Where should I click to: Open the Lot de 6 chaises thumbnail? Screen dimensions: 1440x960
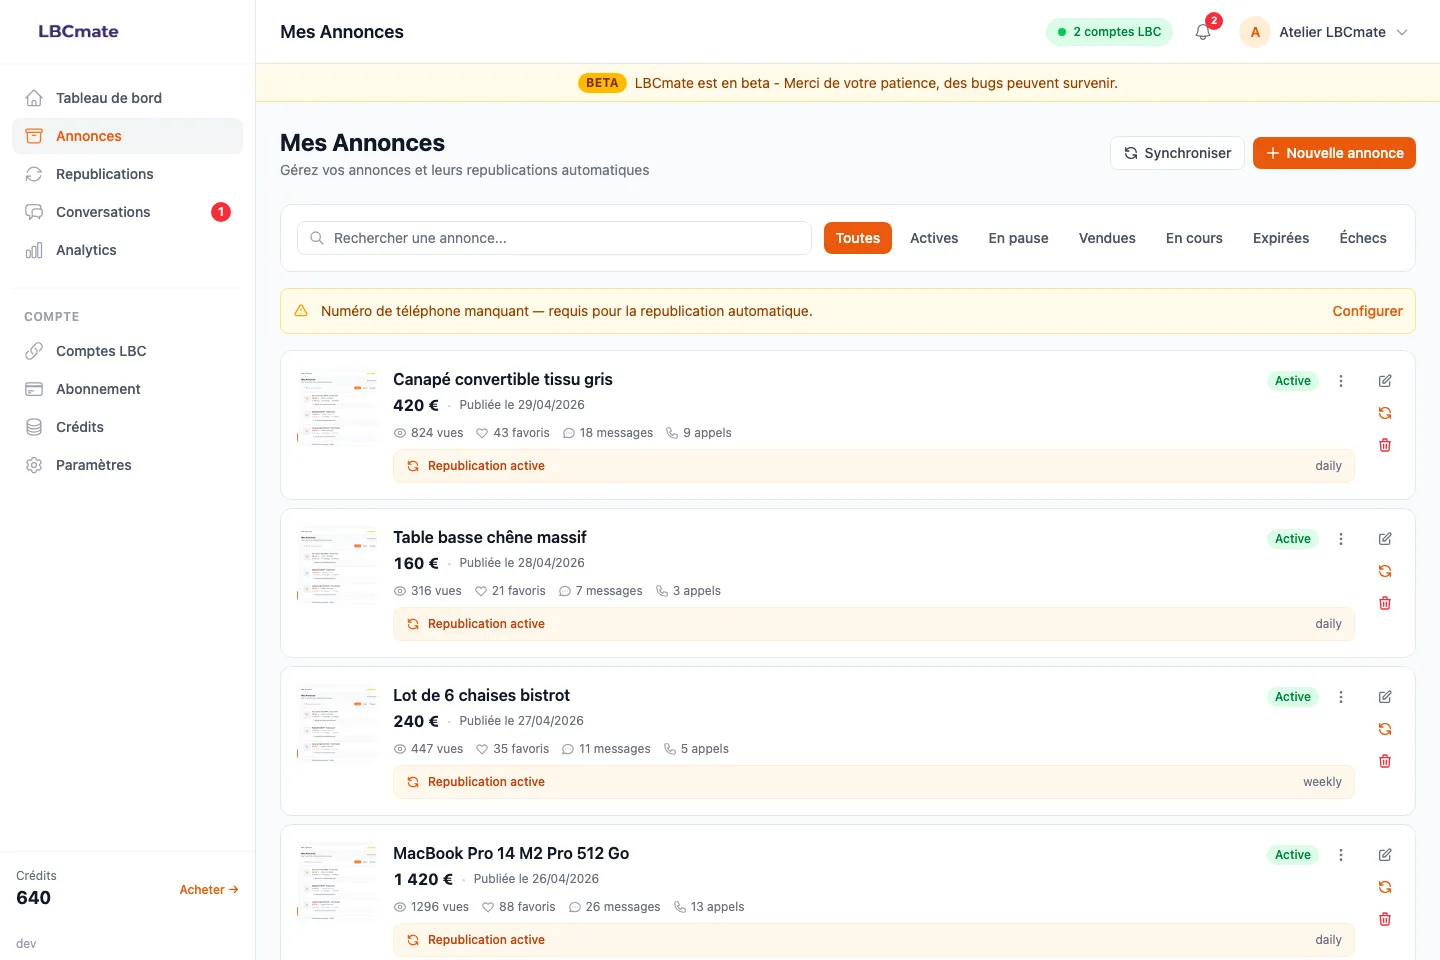[337, 723]
